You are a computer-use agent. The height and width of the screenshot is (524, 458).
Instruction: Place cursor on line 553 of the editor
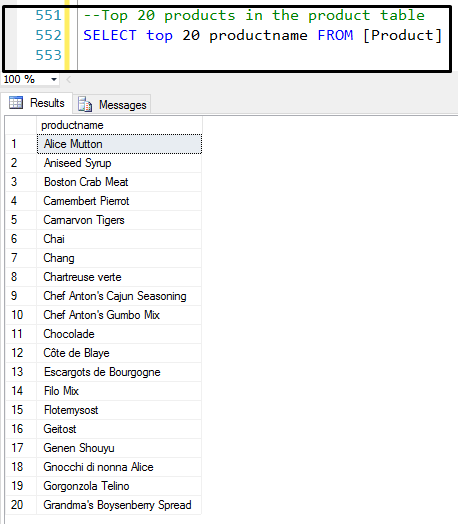tap(261, 55)
